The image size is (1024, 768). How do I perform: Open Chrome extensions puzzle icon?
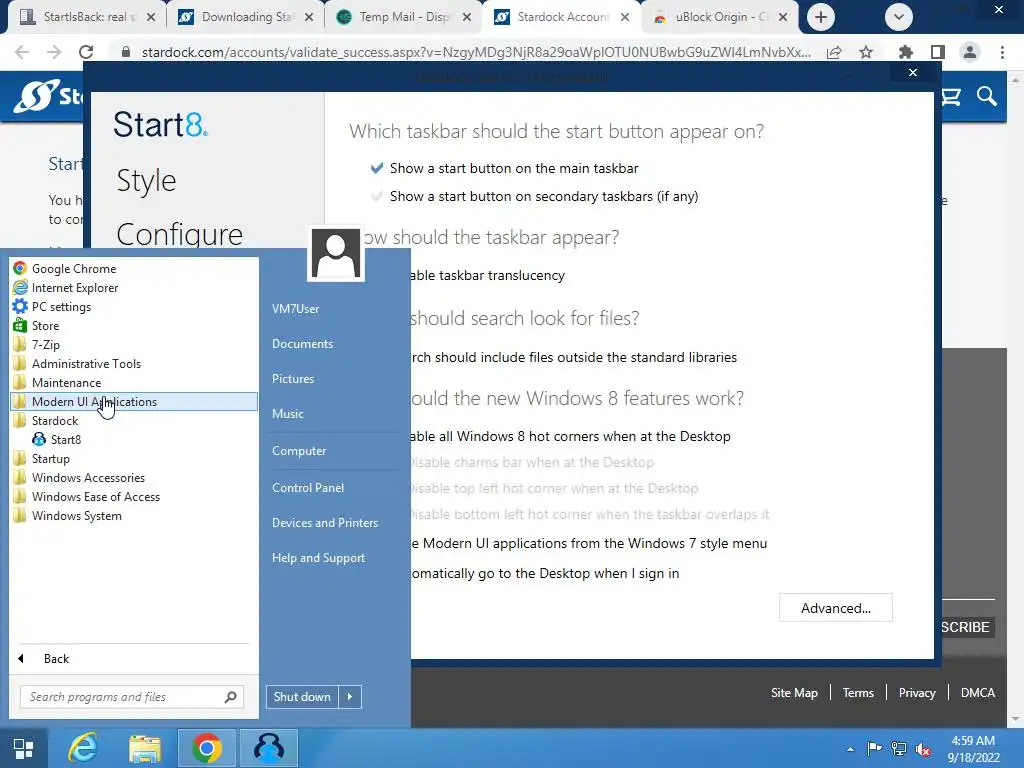(x=905, y=52)
